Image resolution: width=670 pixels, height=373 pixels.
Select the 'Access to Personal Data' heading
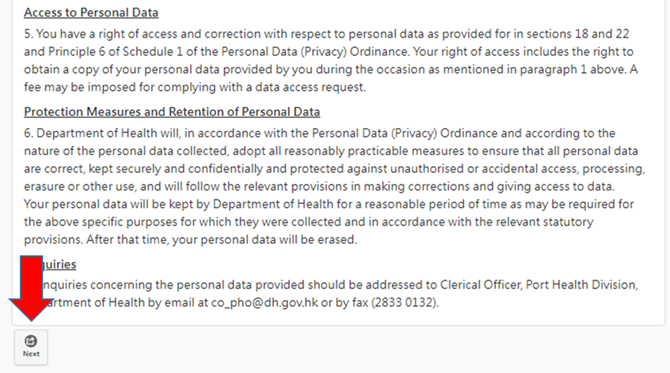(91, 12)
